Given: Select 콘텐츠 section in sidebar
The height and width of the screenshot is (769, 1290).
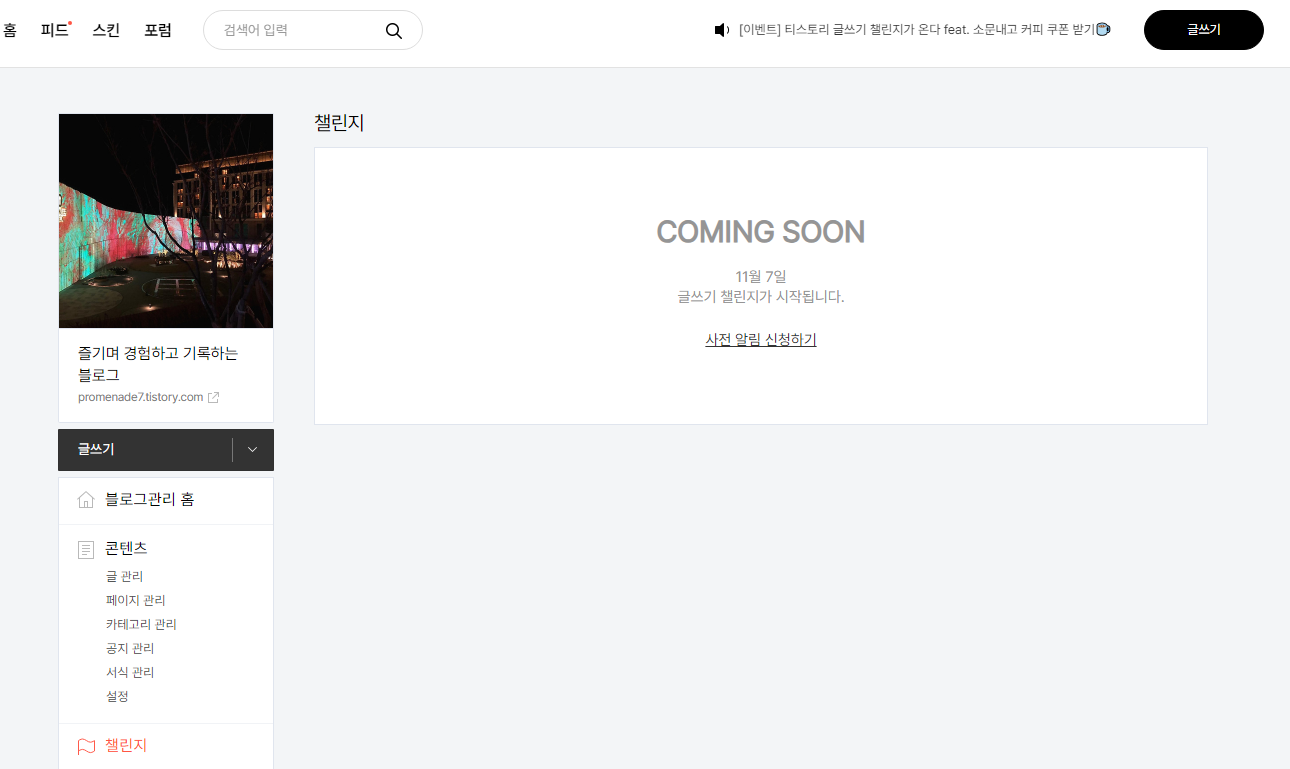Looking at the screenshot, I should (126, 548).
